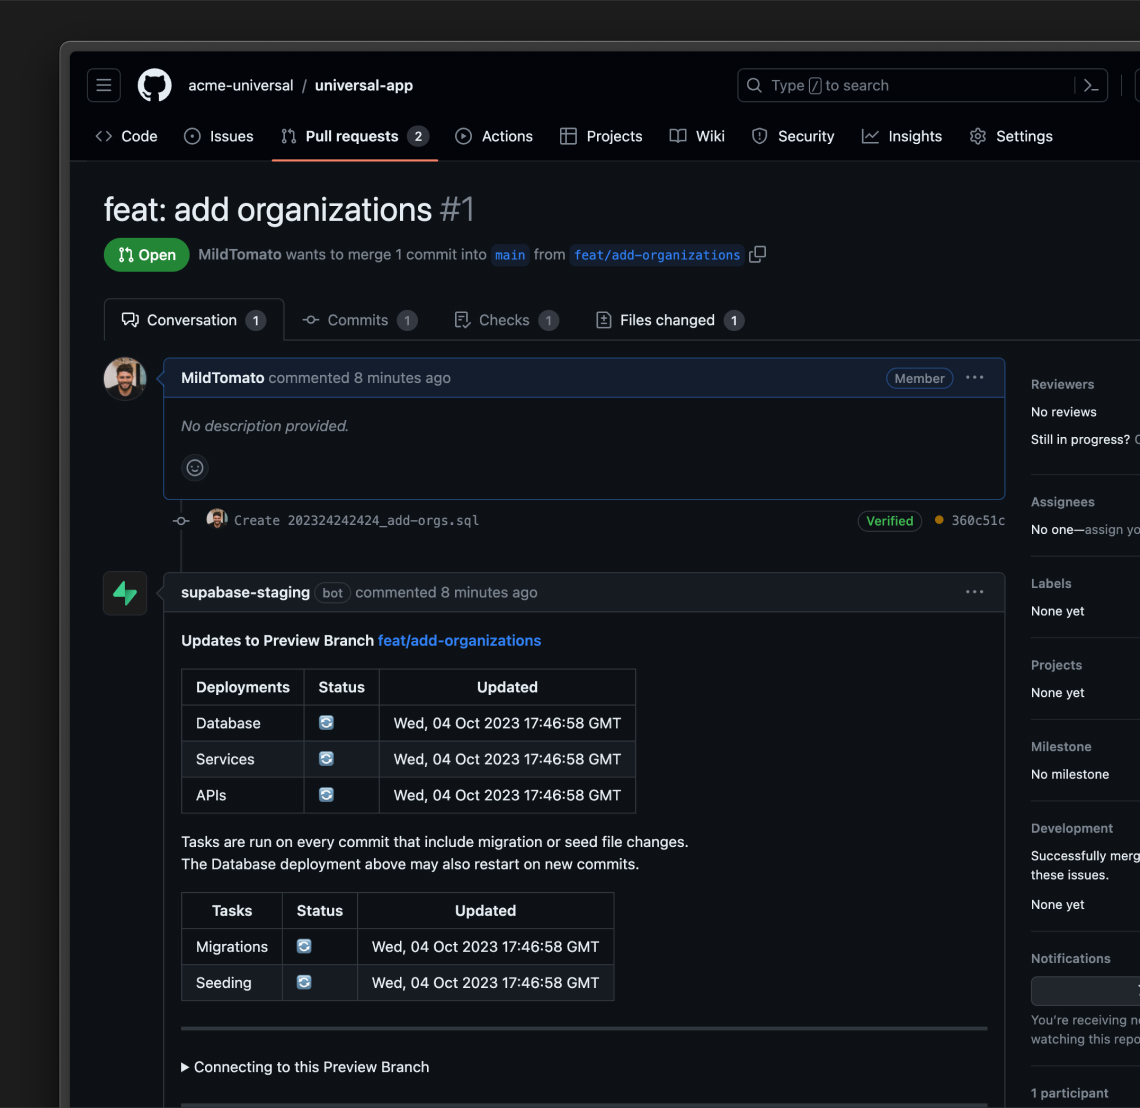The height and width of the screenshot is (1108, 1140).
Task: Click the Verified commit badge
Action: pyautogui.click(x=889, y=521)
